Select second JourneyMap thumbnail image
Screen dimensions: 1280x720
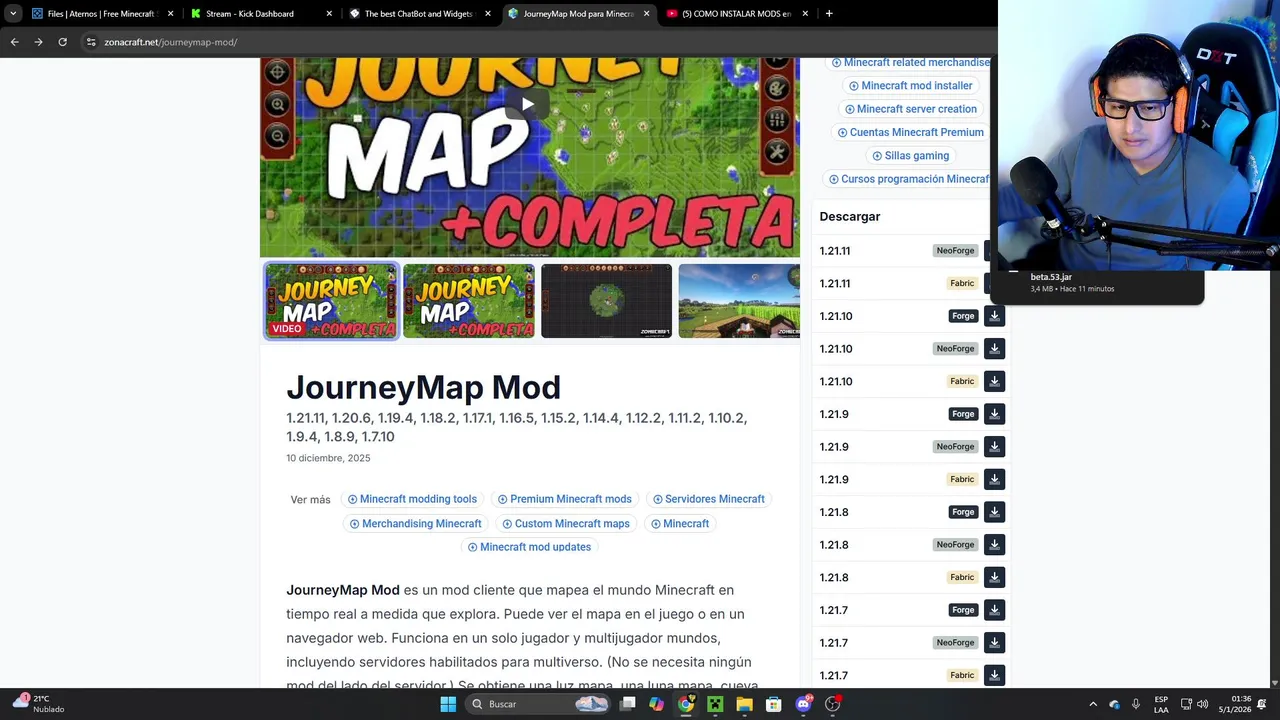tap(469, 301)
